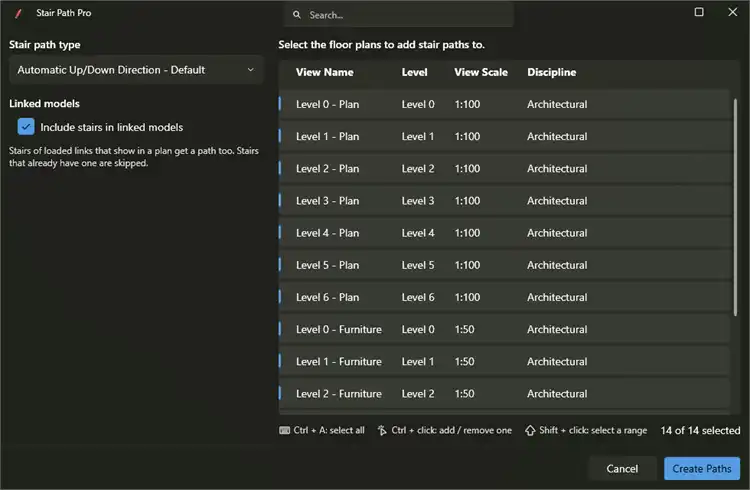
Task: Click the Level 2 cell of Level 2 - Plan
Action: tap(418, 168)
